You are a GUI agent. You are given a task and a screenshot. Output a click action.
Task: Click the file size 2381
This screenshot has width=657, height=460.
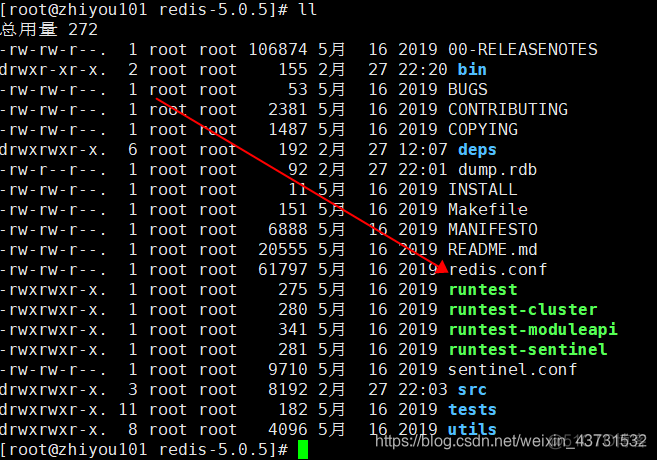[x=288, y=109]
